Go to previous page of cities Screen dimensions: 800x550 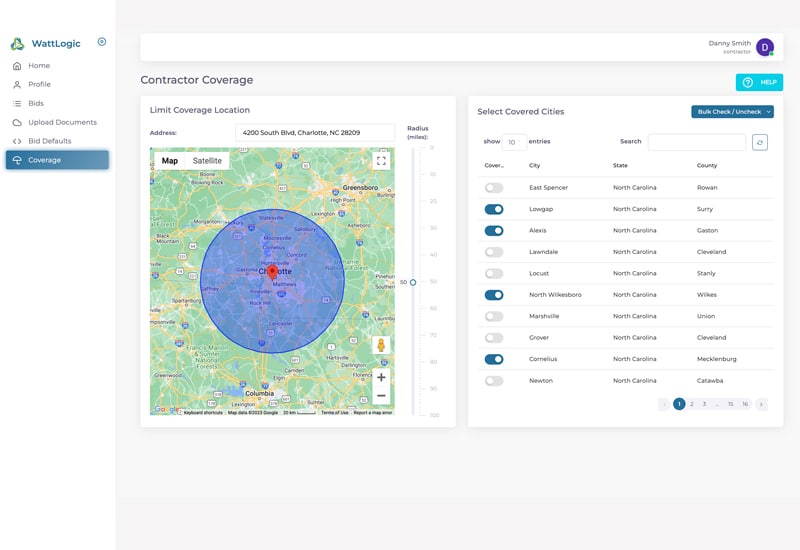[664, 404]
